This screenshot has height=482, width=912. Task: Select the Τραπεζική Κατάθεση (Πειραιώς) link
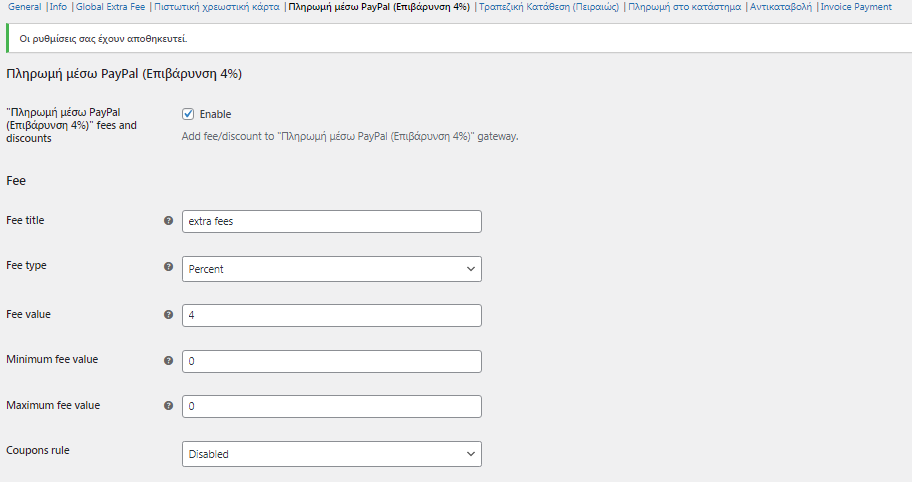[x=549, y=7]
